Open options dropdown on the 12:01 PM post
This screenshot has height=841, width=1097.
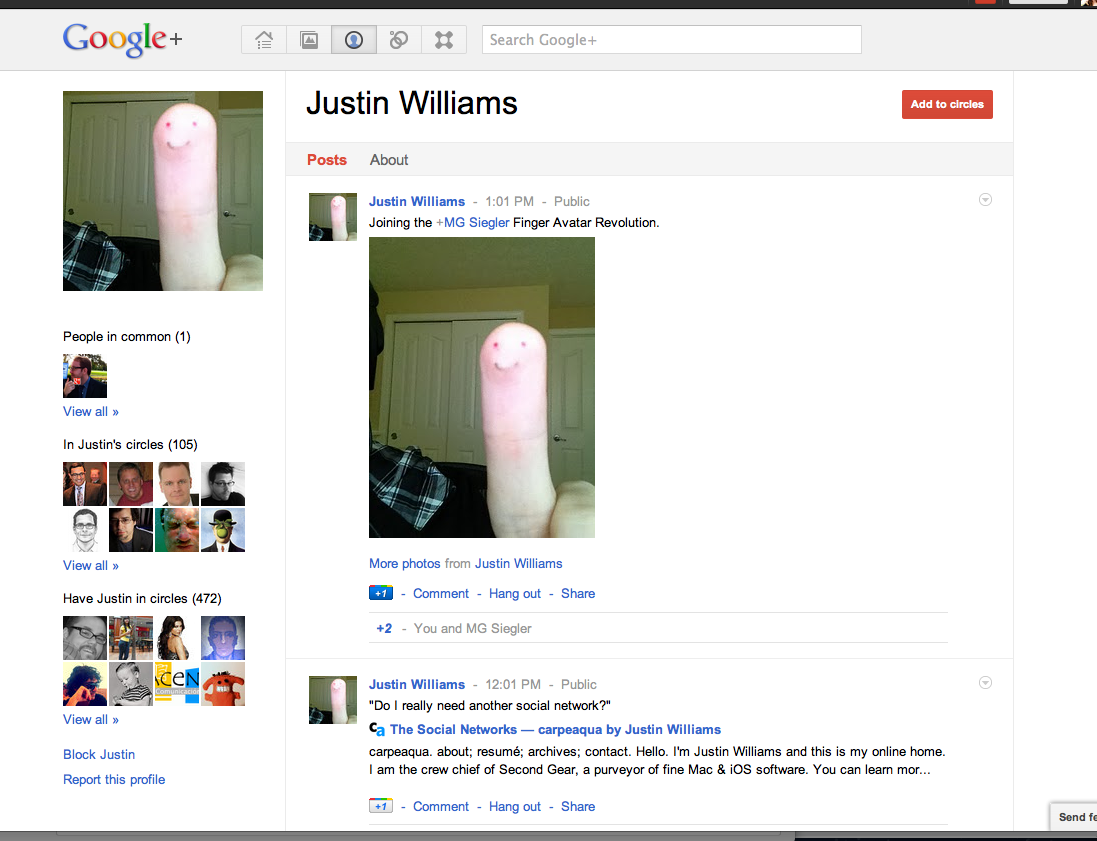coord(985,683)
